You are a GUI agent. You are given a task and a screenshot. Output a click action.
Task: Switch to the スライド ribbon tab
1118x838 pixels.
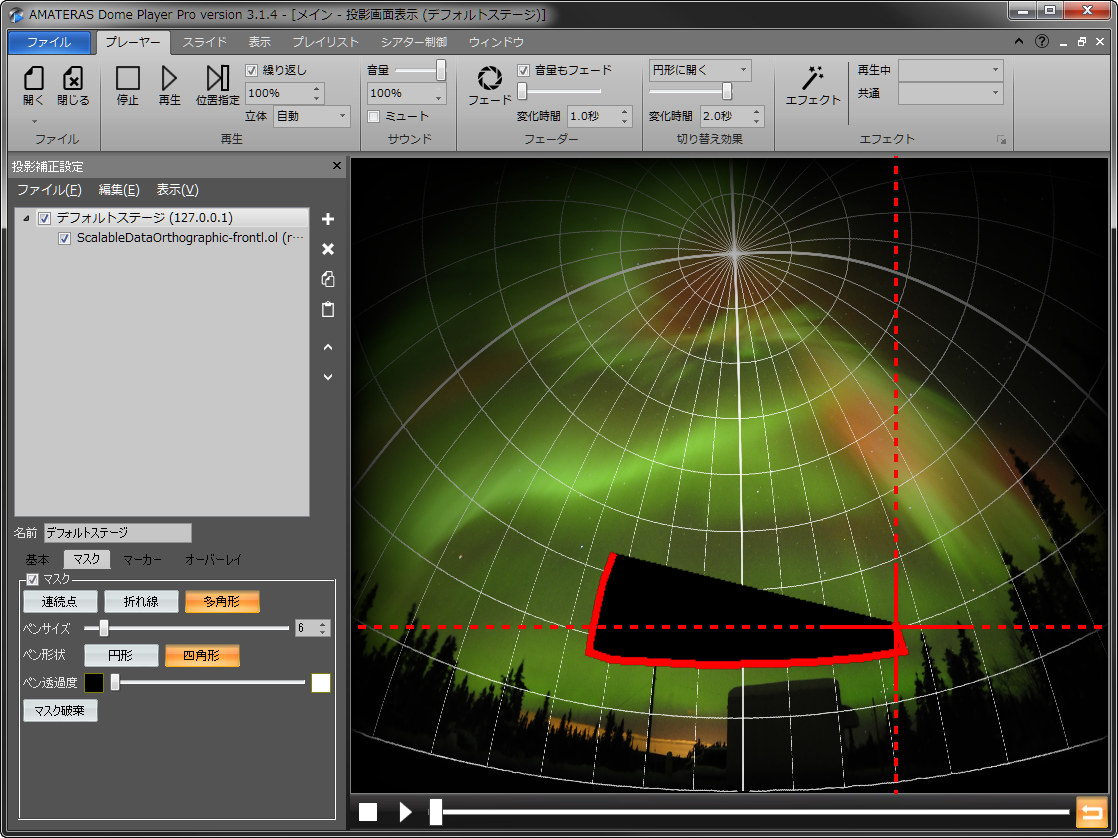tap(205, 42)
